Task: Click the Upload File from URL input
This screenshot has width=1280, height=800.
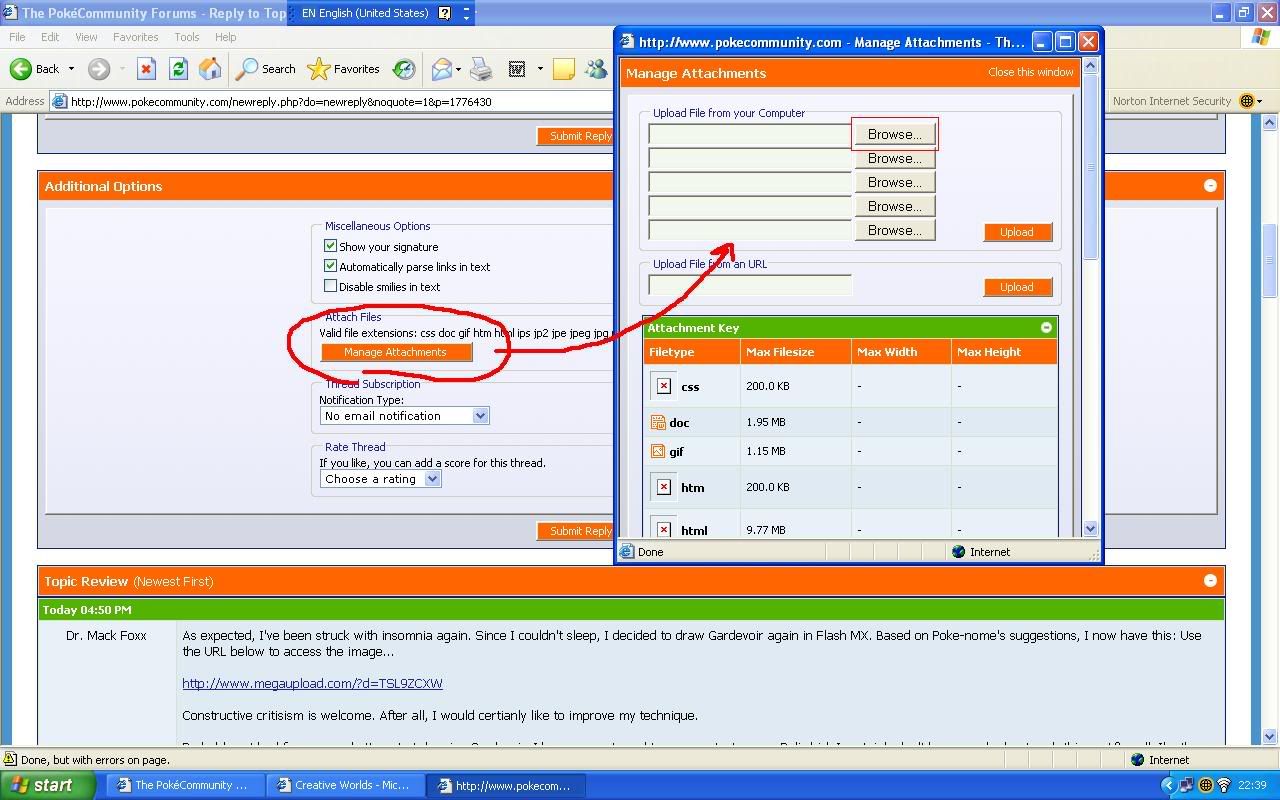Action: pyautogui.click(x=750, y=286)
